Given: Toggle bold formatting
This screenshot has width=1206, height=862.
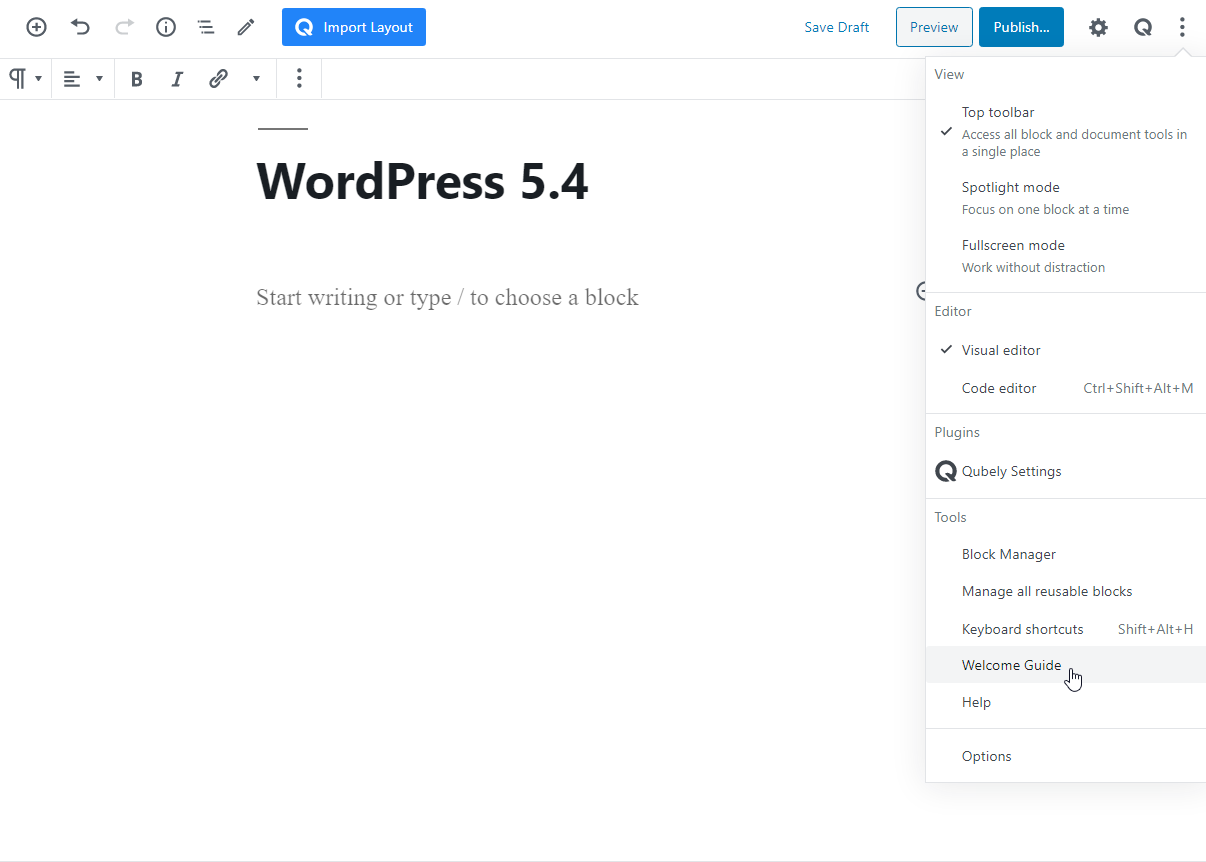Looking at the screenshot, I should (137, 79).
